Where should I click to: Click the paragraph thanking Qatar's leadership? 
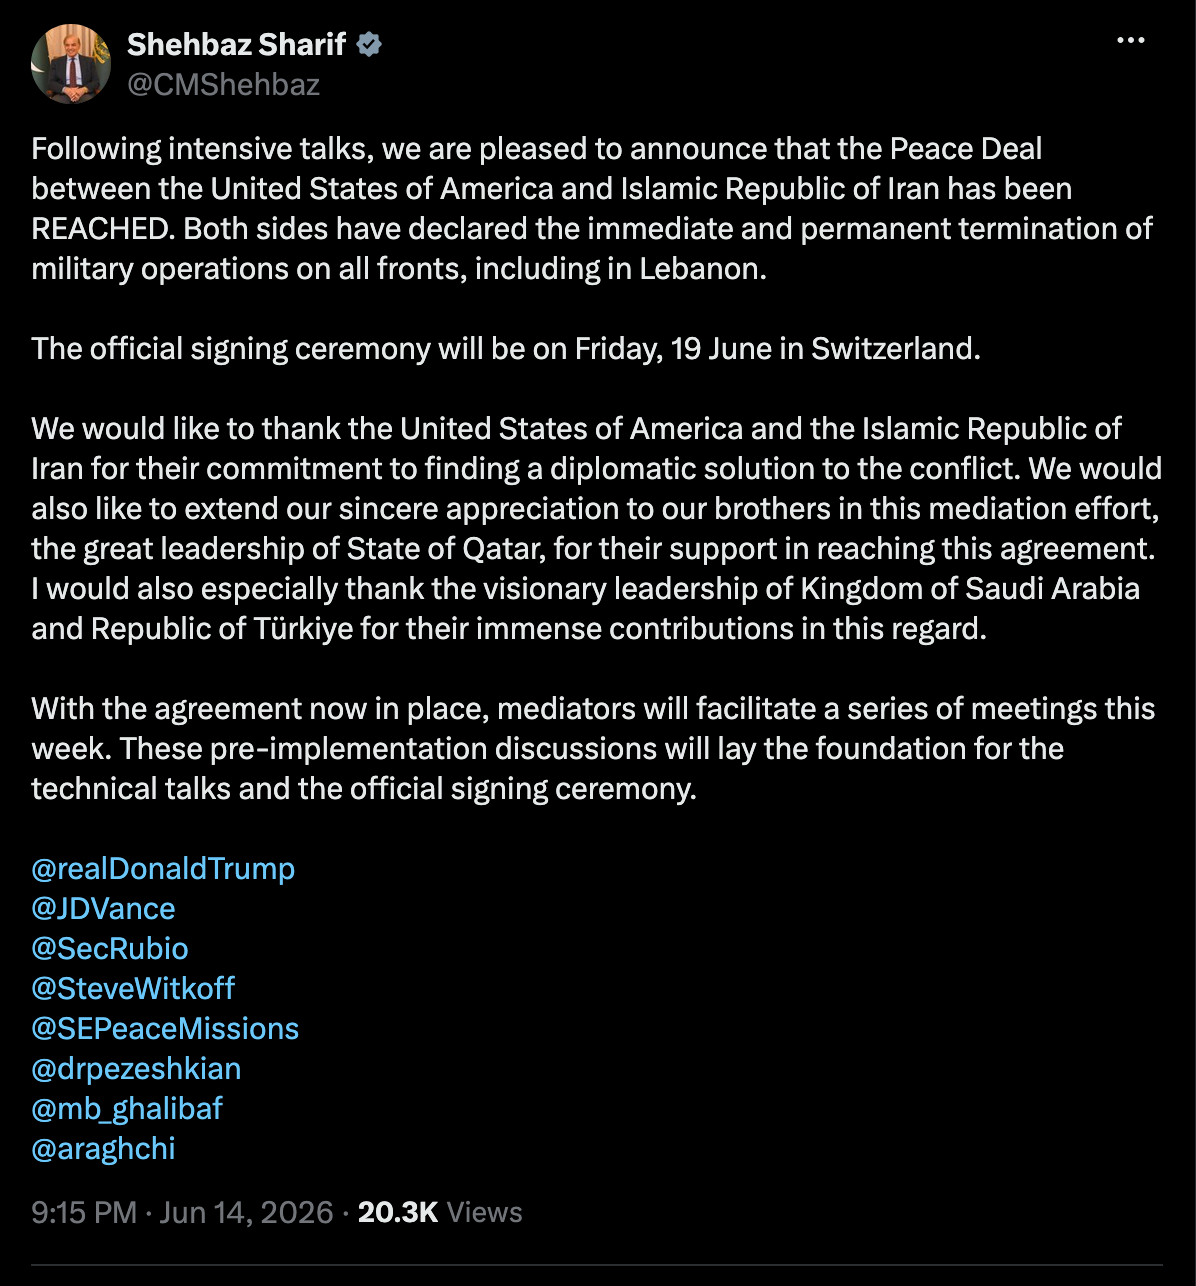click(596, 529)
